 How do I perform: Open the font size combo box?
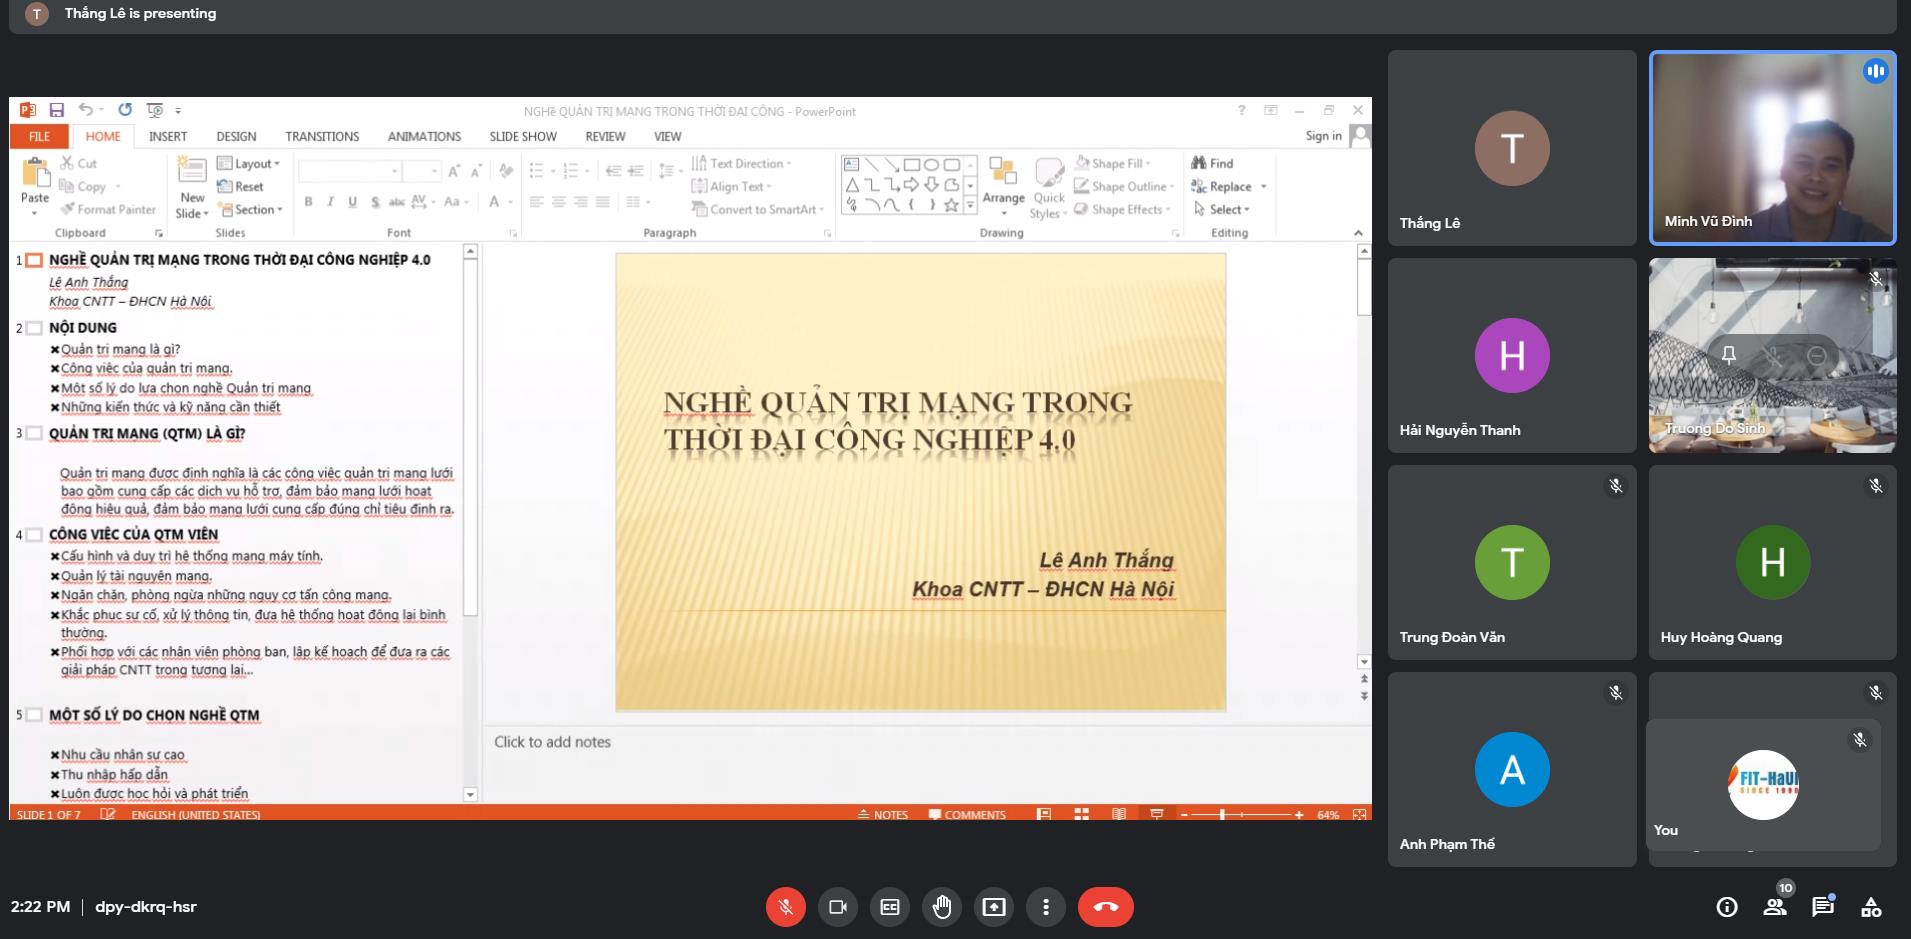pyautogui.click(x=421, y=171)
